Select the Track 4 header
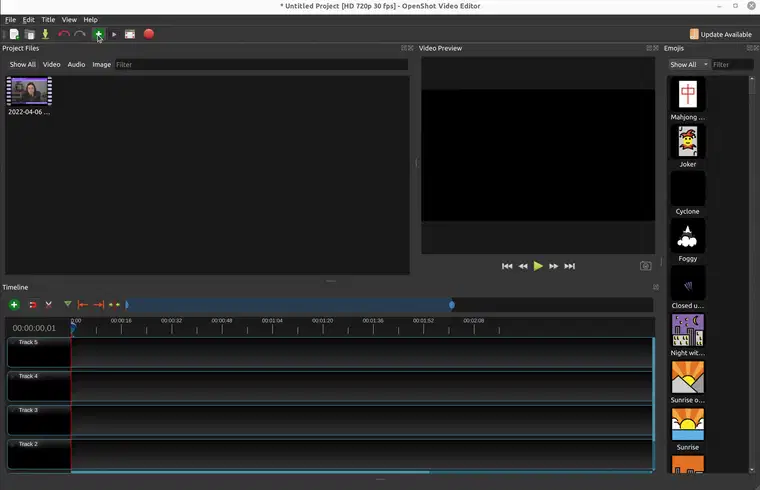The height and width of the screenshot is (490, 760). tap(39, 386)
